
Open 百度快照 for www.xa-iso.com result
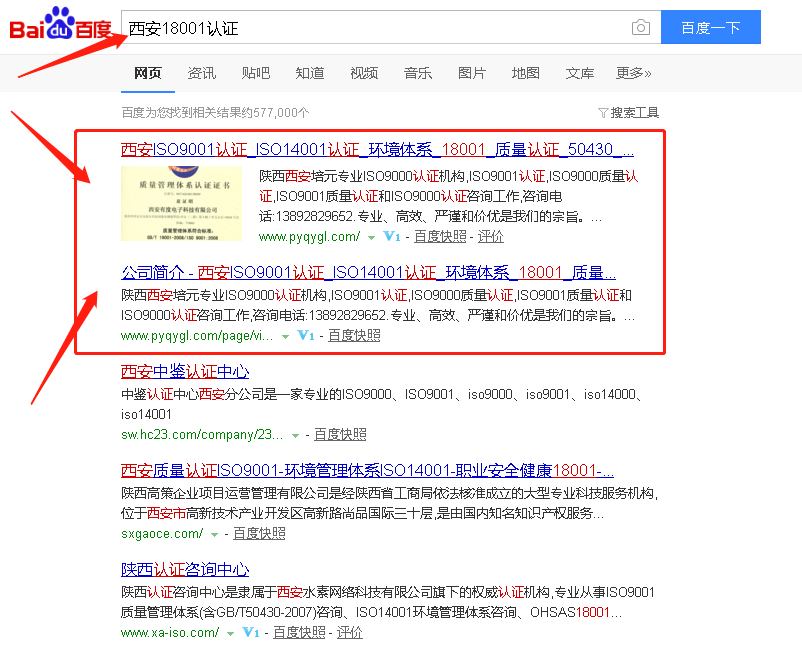point(299,632)
